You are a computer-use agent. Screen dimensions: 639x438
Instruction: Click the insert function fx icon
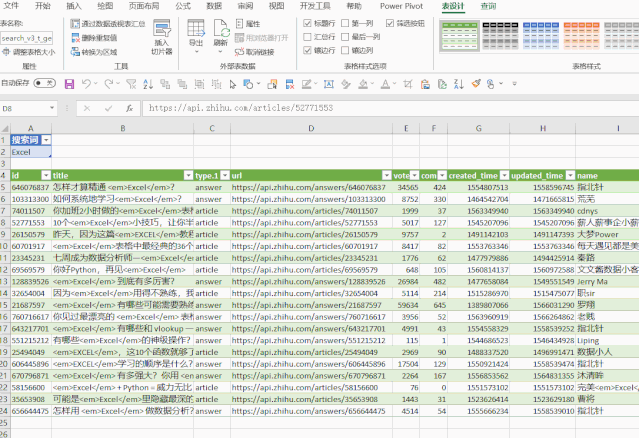pyautogui.click(x=129, y=108)
